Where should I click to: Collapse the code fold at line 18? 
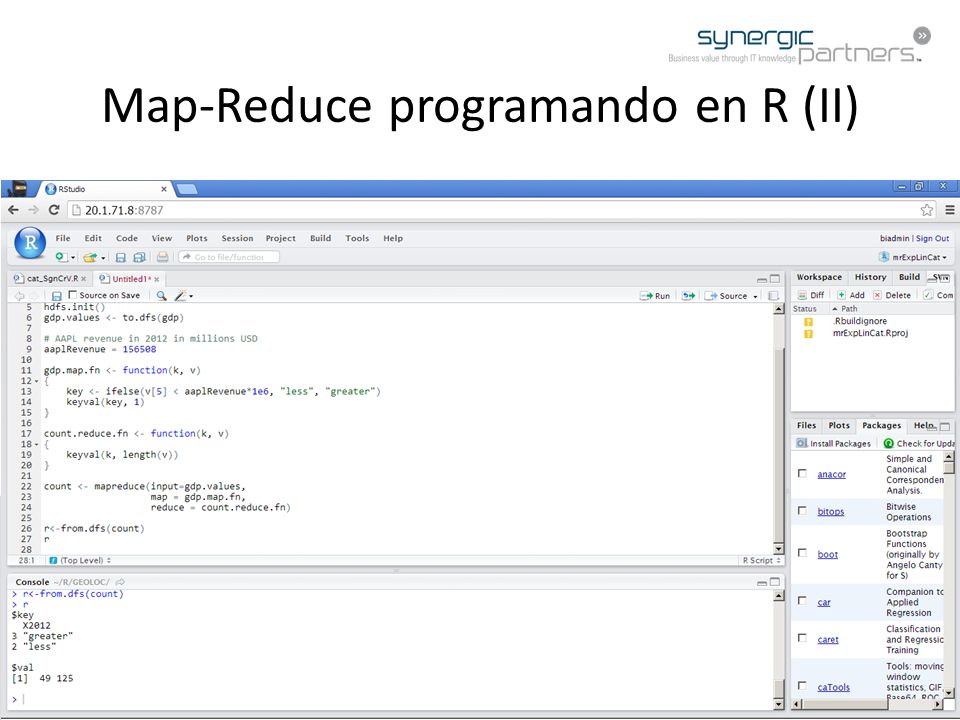pos(36,444)
